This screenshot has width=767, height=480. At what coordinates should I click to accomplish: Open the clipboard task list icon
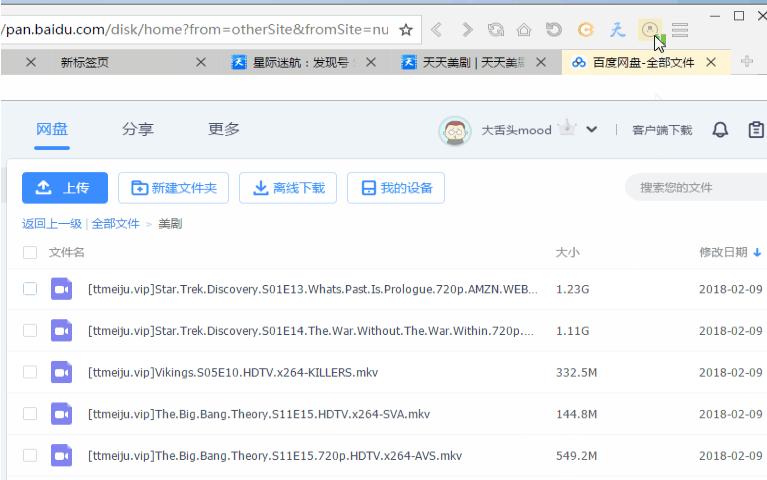[756, 130]
